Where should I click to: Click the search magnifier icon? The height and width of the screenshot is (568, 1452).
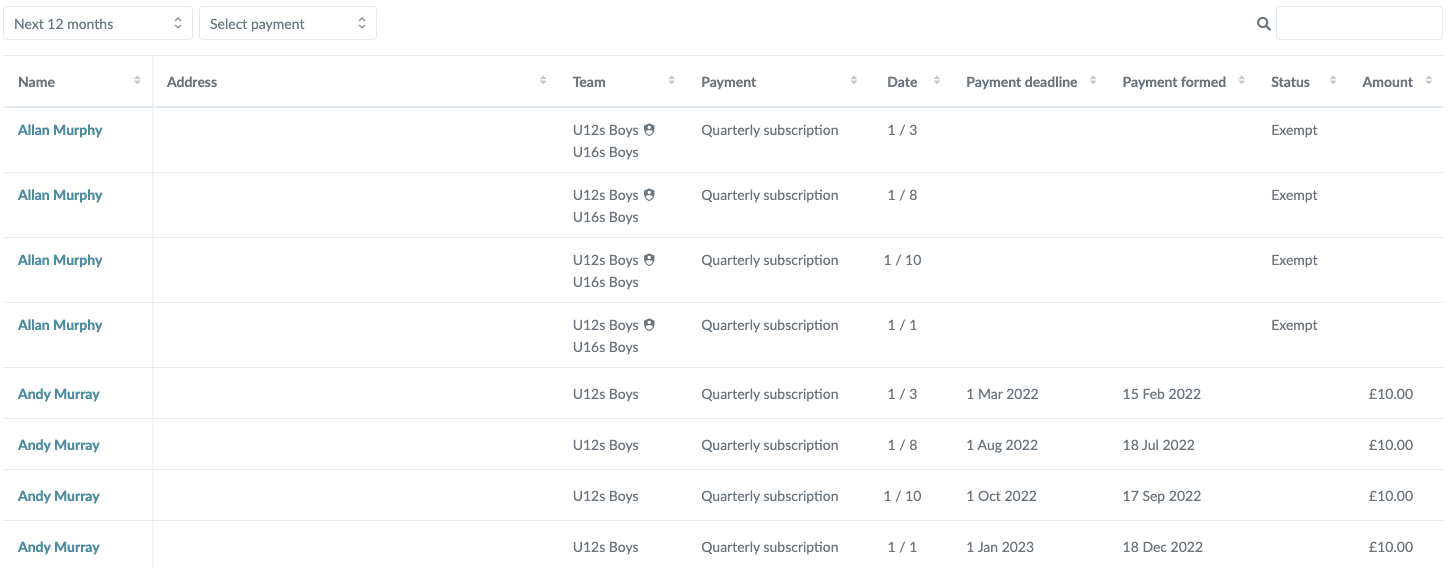click(1263, 24)
